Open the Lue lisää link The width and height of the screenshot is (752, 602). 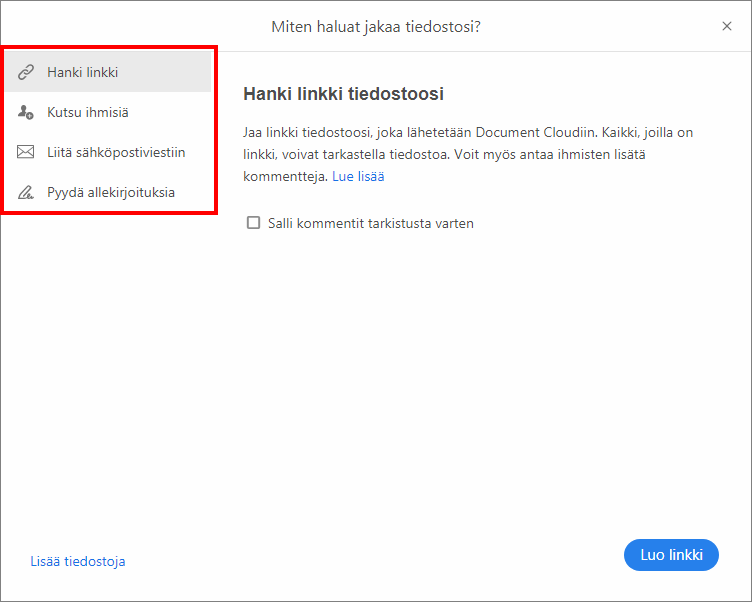(358, 176)
